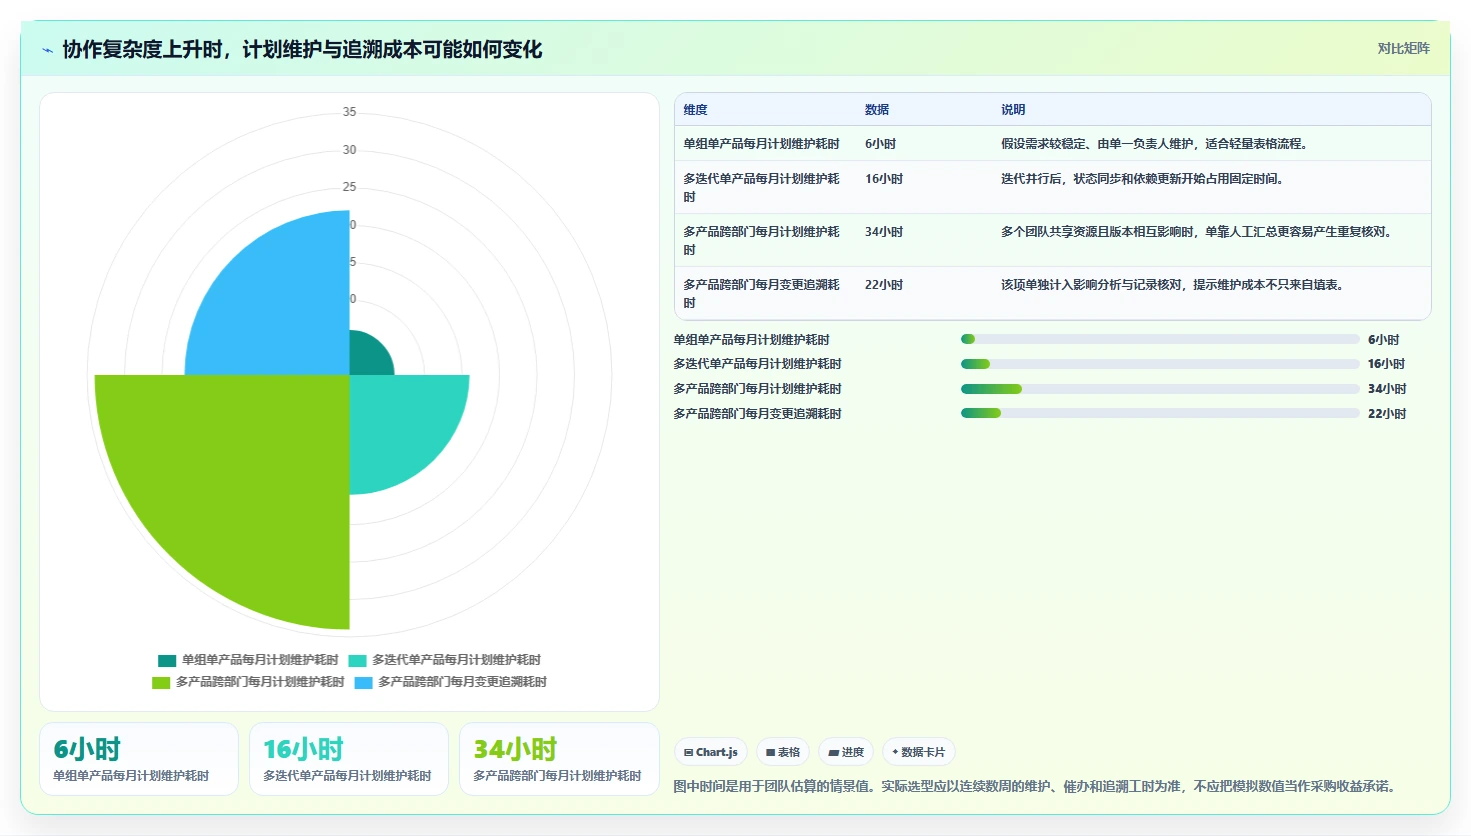Click the 25 axis label on chart
This screenshot has width=1471, height=836.
coord(349,187)
